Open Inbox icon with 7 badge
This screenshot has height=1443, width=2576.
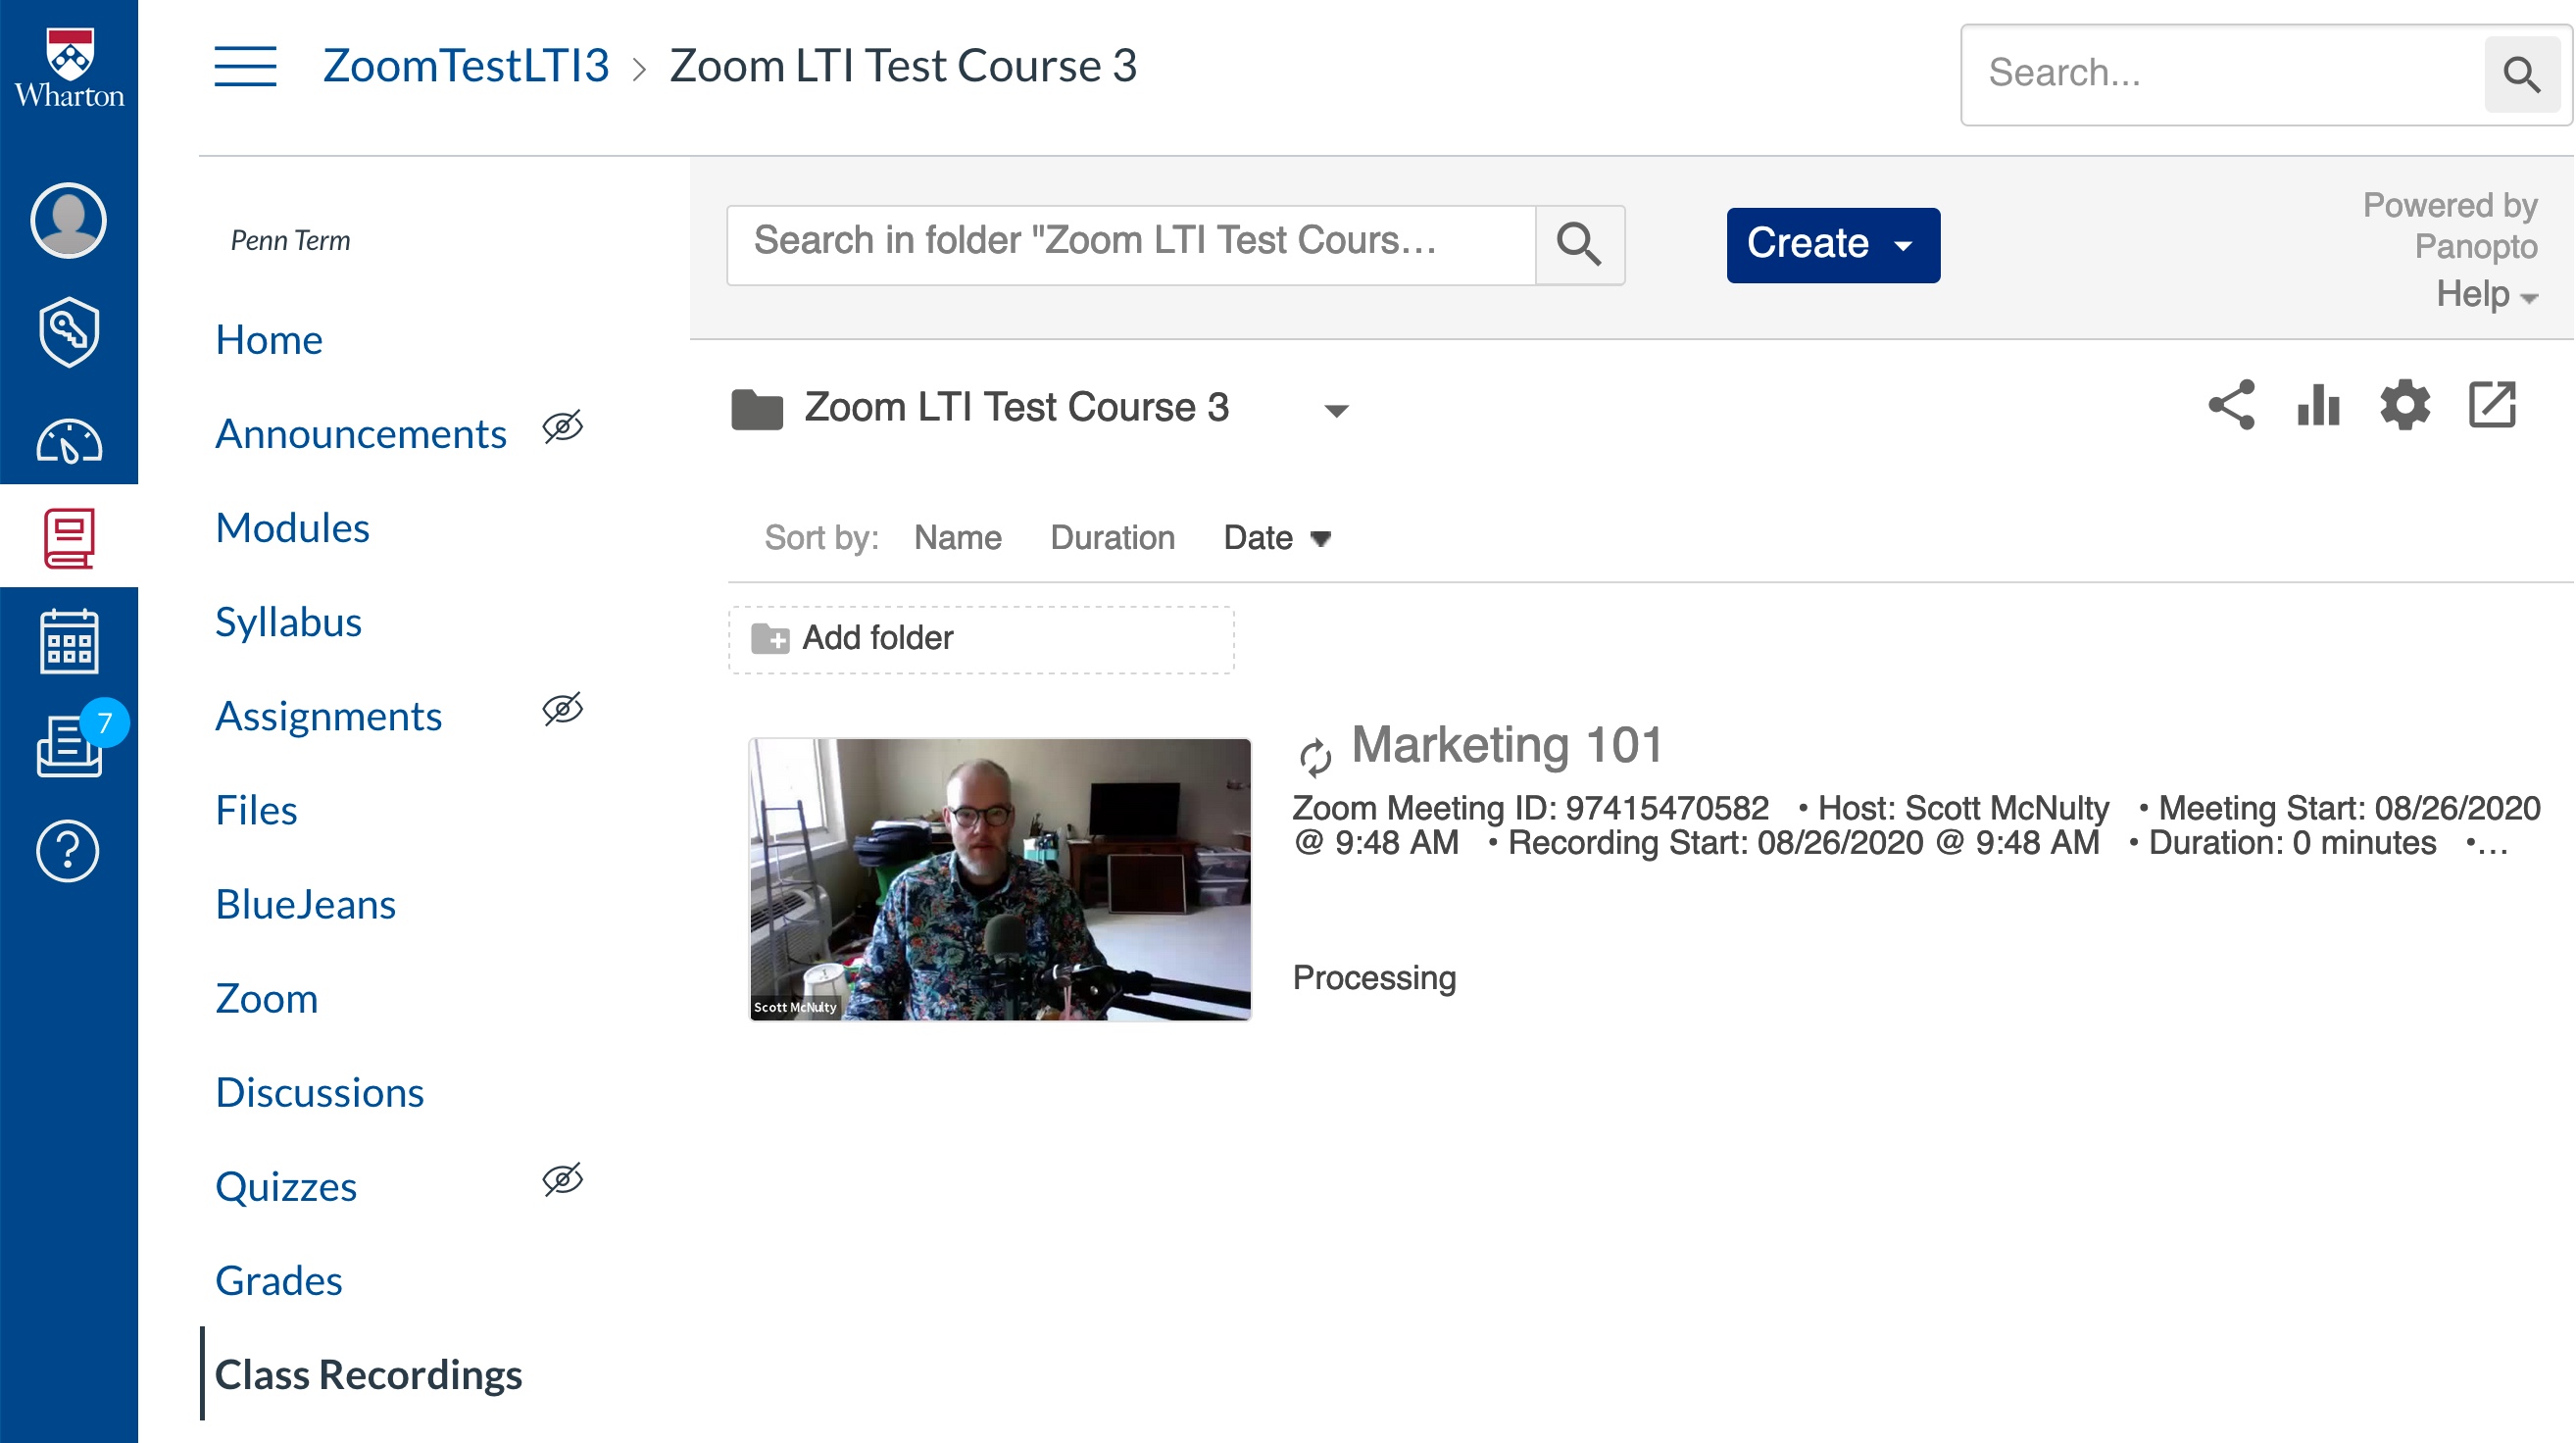[68, 746]
